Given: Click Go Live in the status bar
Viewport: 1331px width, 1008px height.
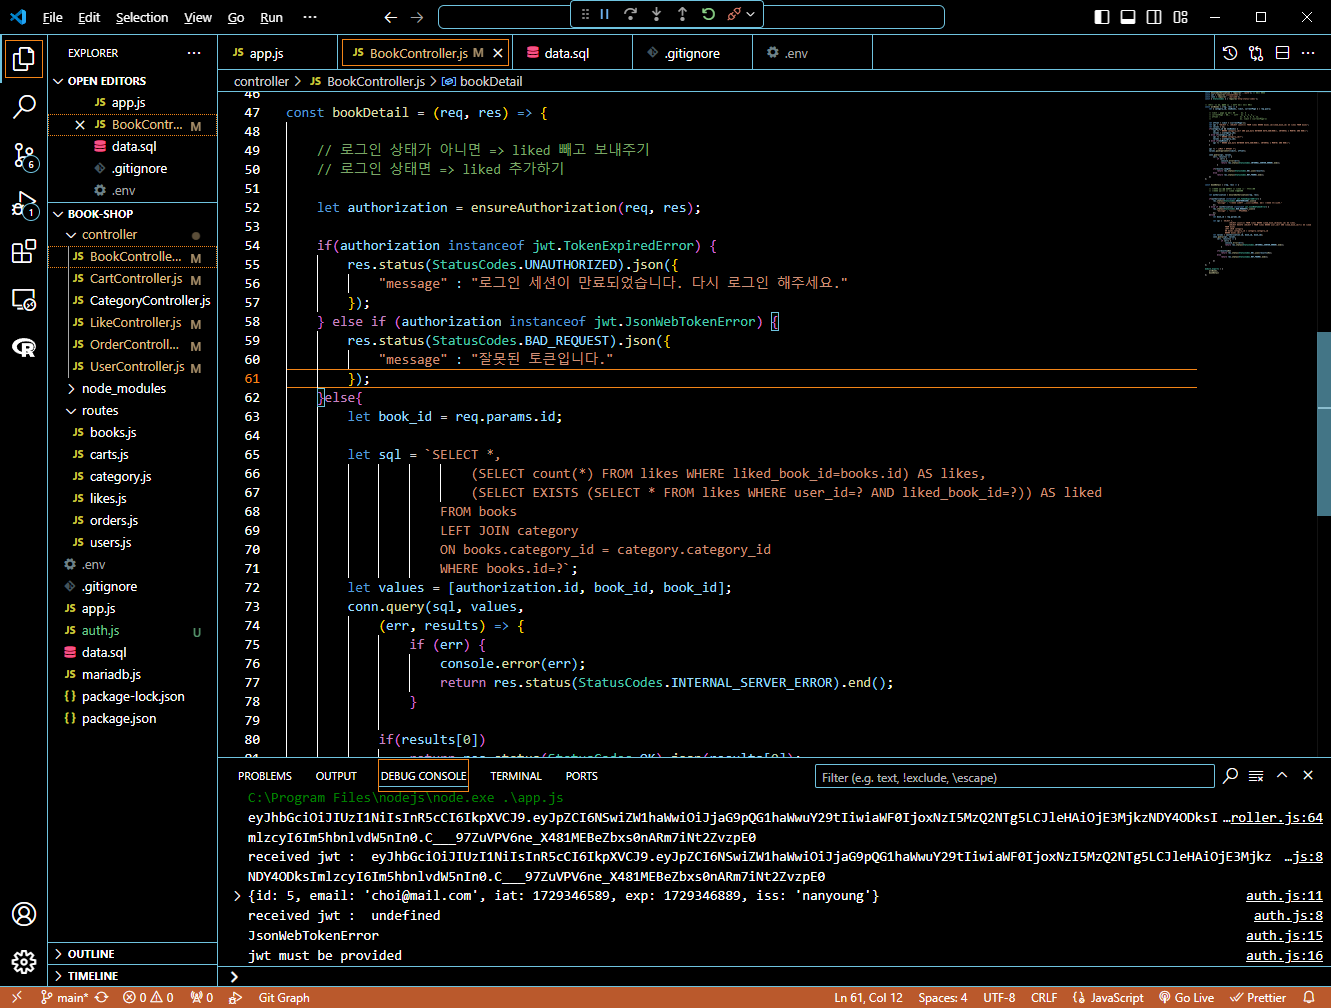Looking at the screenshot, I should tap(1186, 998).
